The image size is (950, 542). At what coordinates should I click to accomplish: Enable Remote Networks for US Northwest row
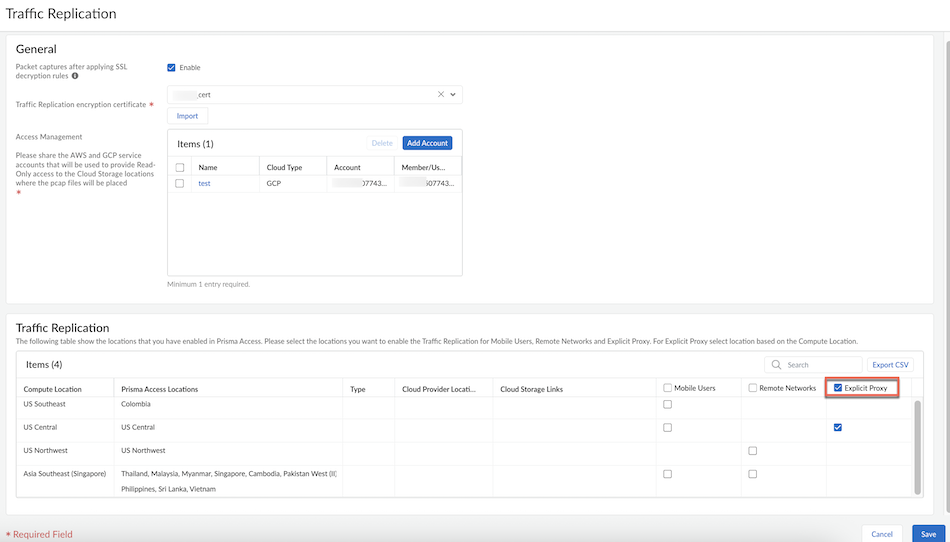tap(752, 451)
